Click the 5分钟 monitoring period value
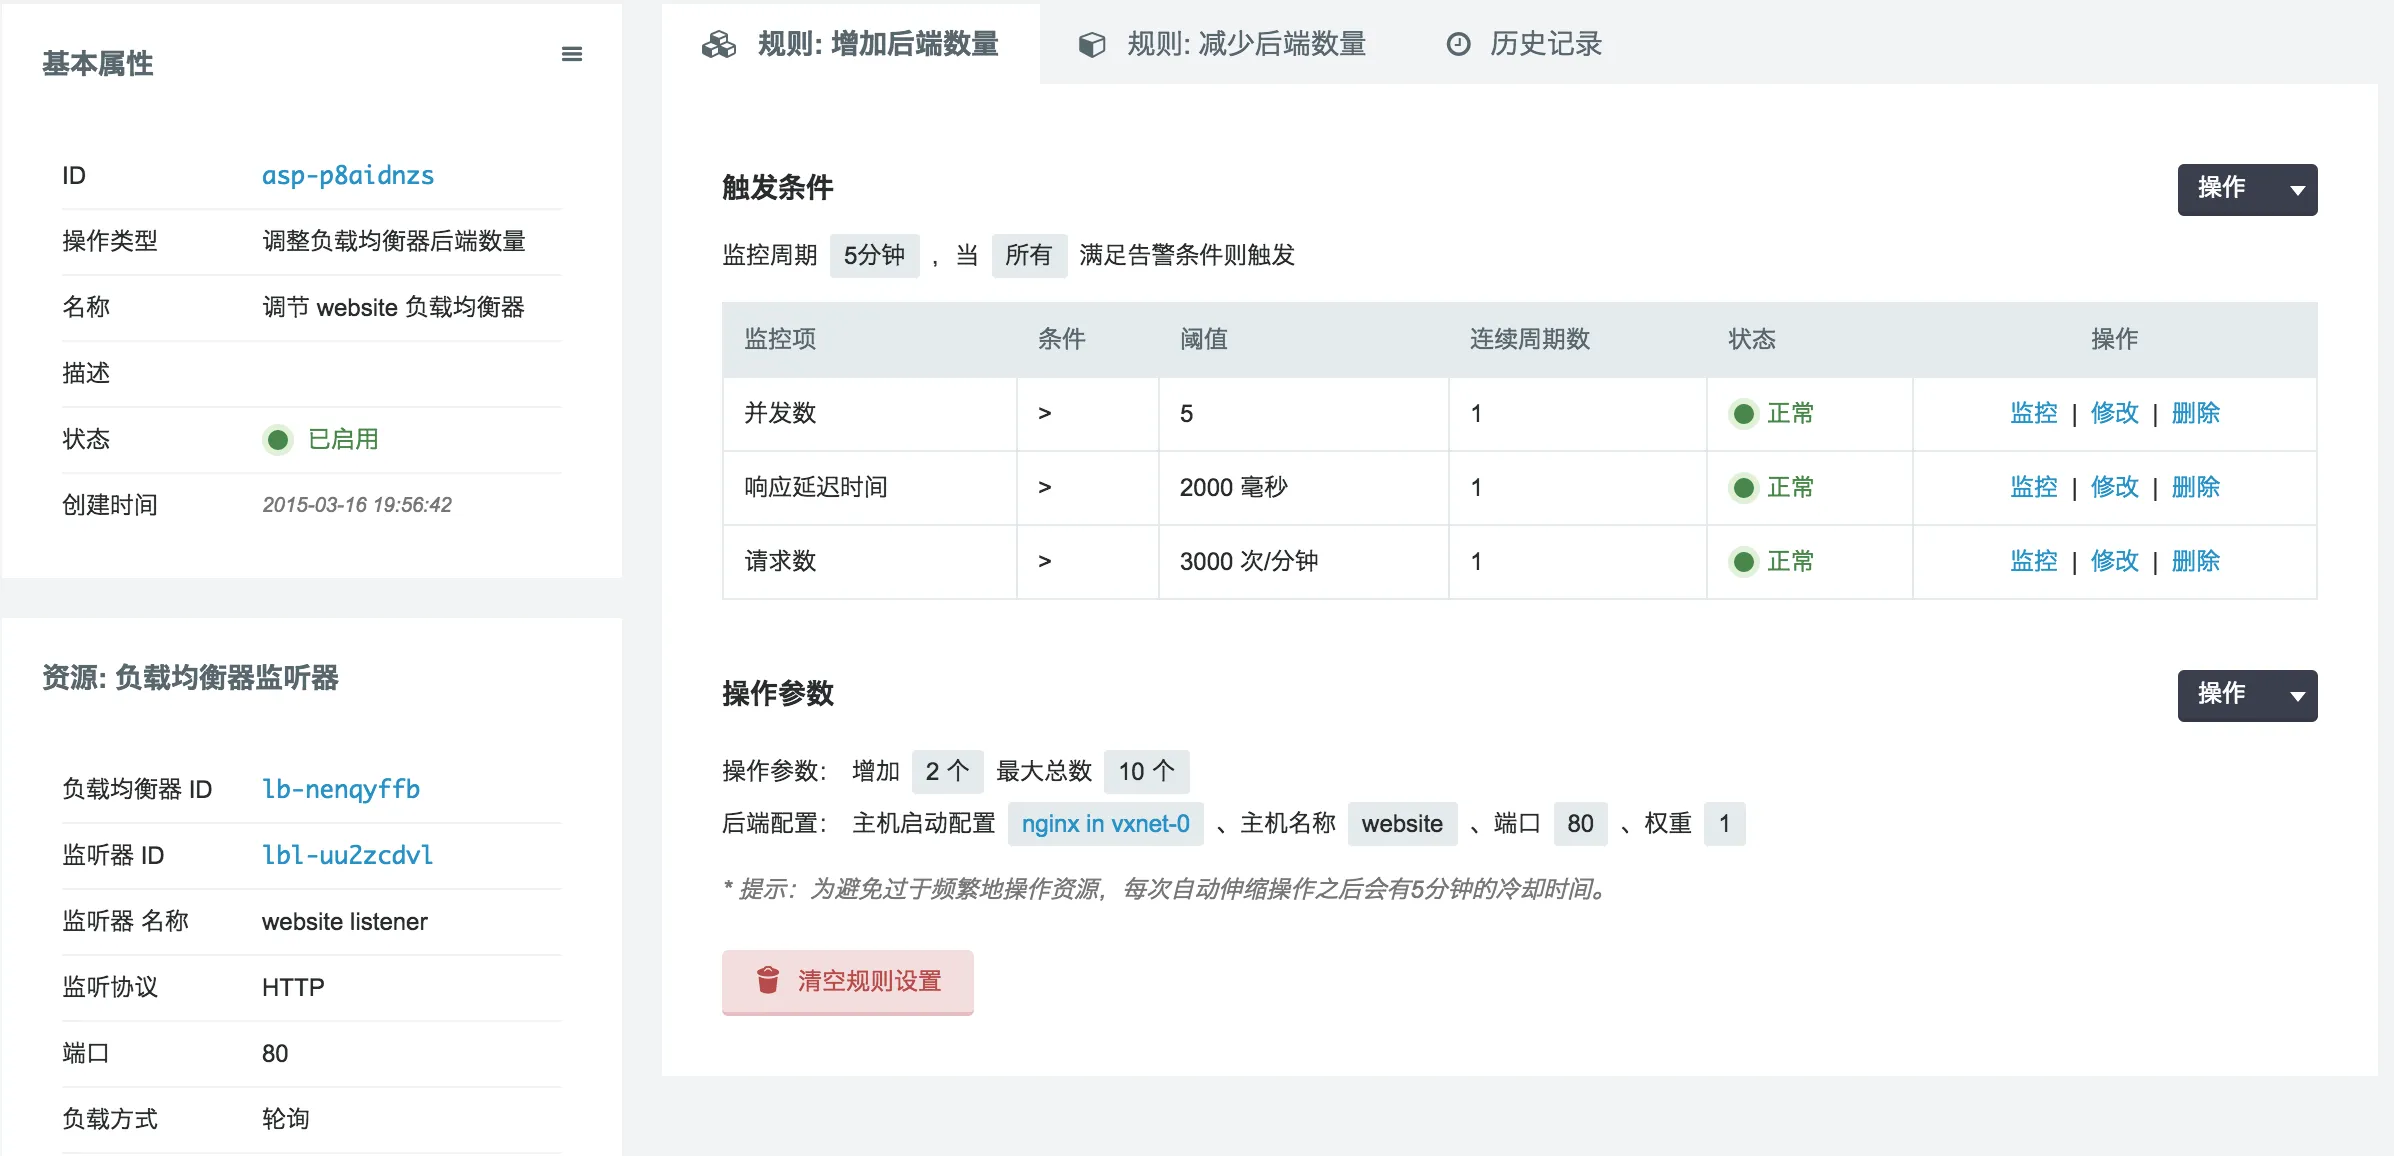Image resolution: width=2394 pixels, height=1156 pixels. (x=874, y=255)
